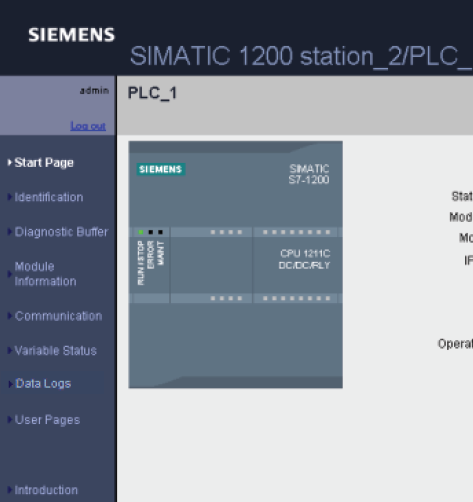Click the arrow beside Introduction

coord(10,490)
